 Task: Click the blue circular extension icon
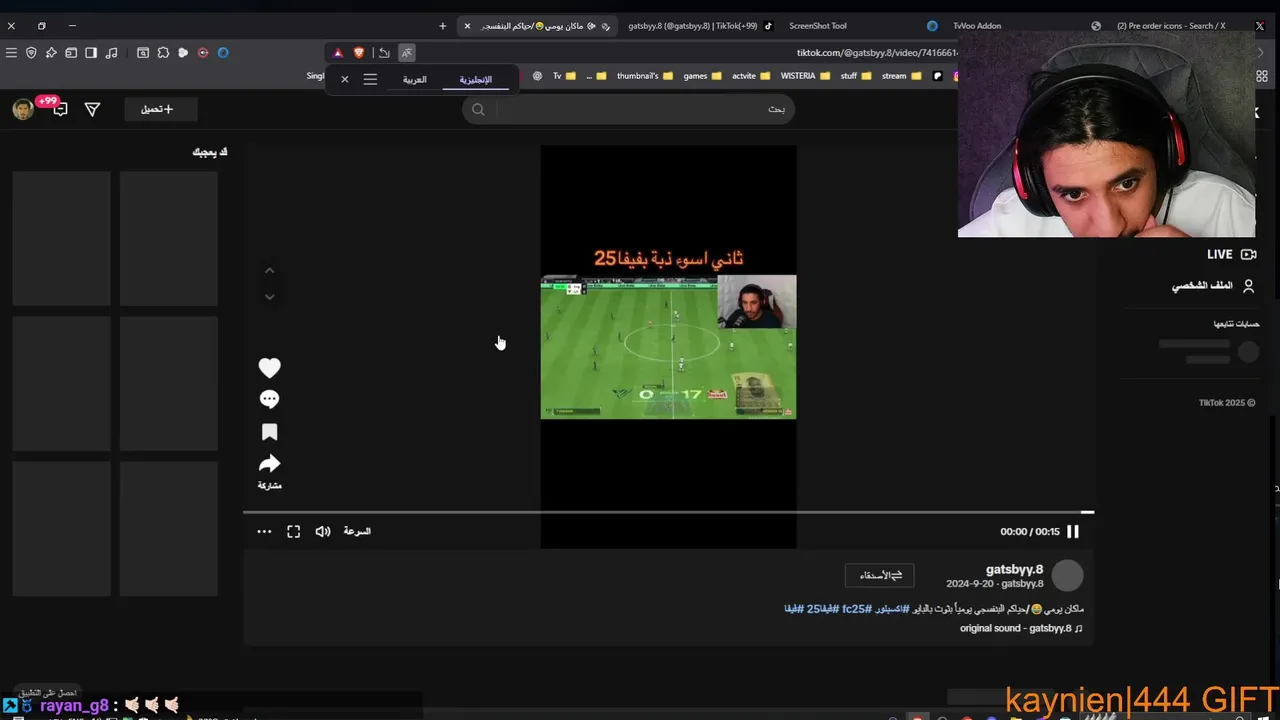223,53
